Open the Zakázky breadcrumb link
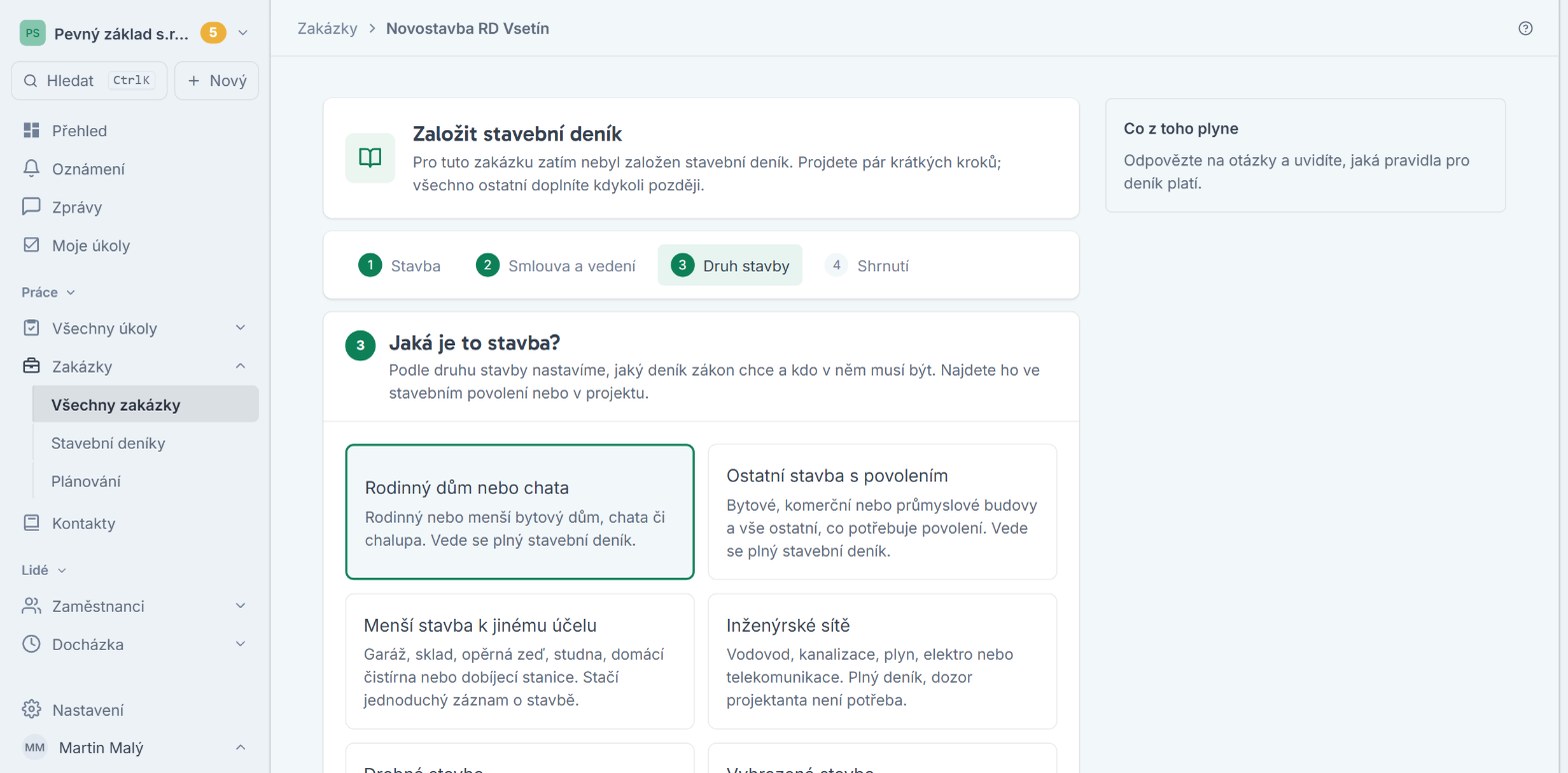This screenshot has width=1568, height=773. click(327, 28)
